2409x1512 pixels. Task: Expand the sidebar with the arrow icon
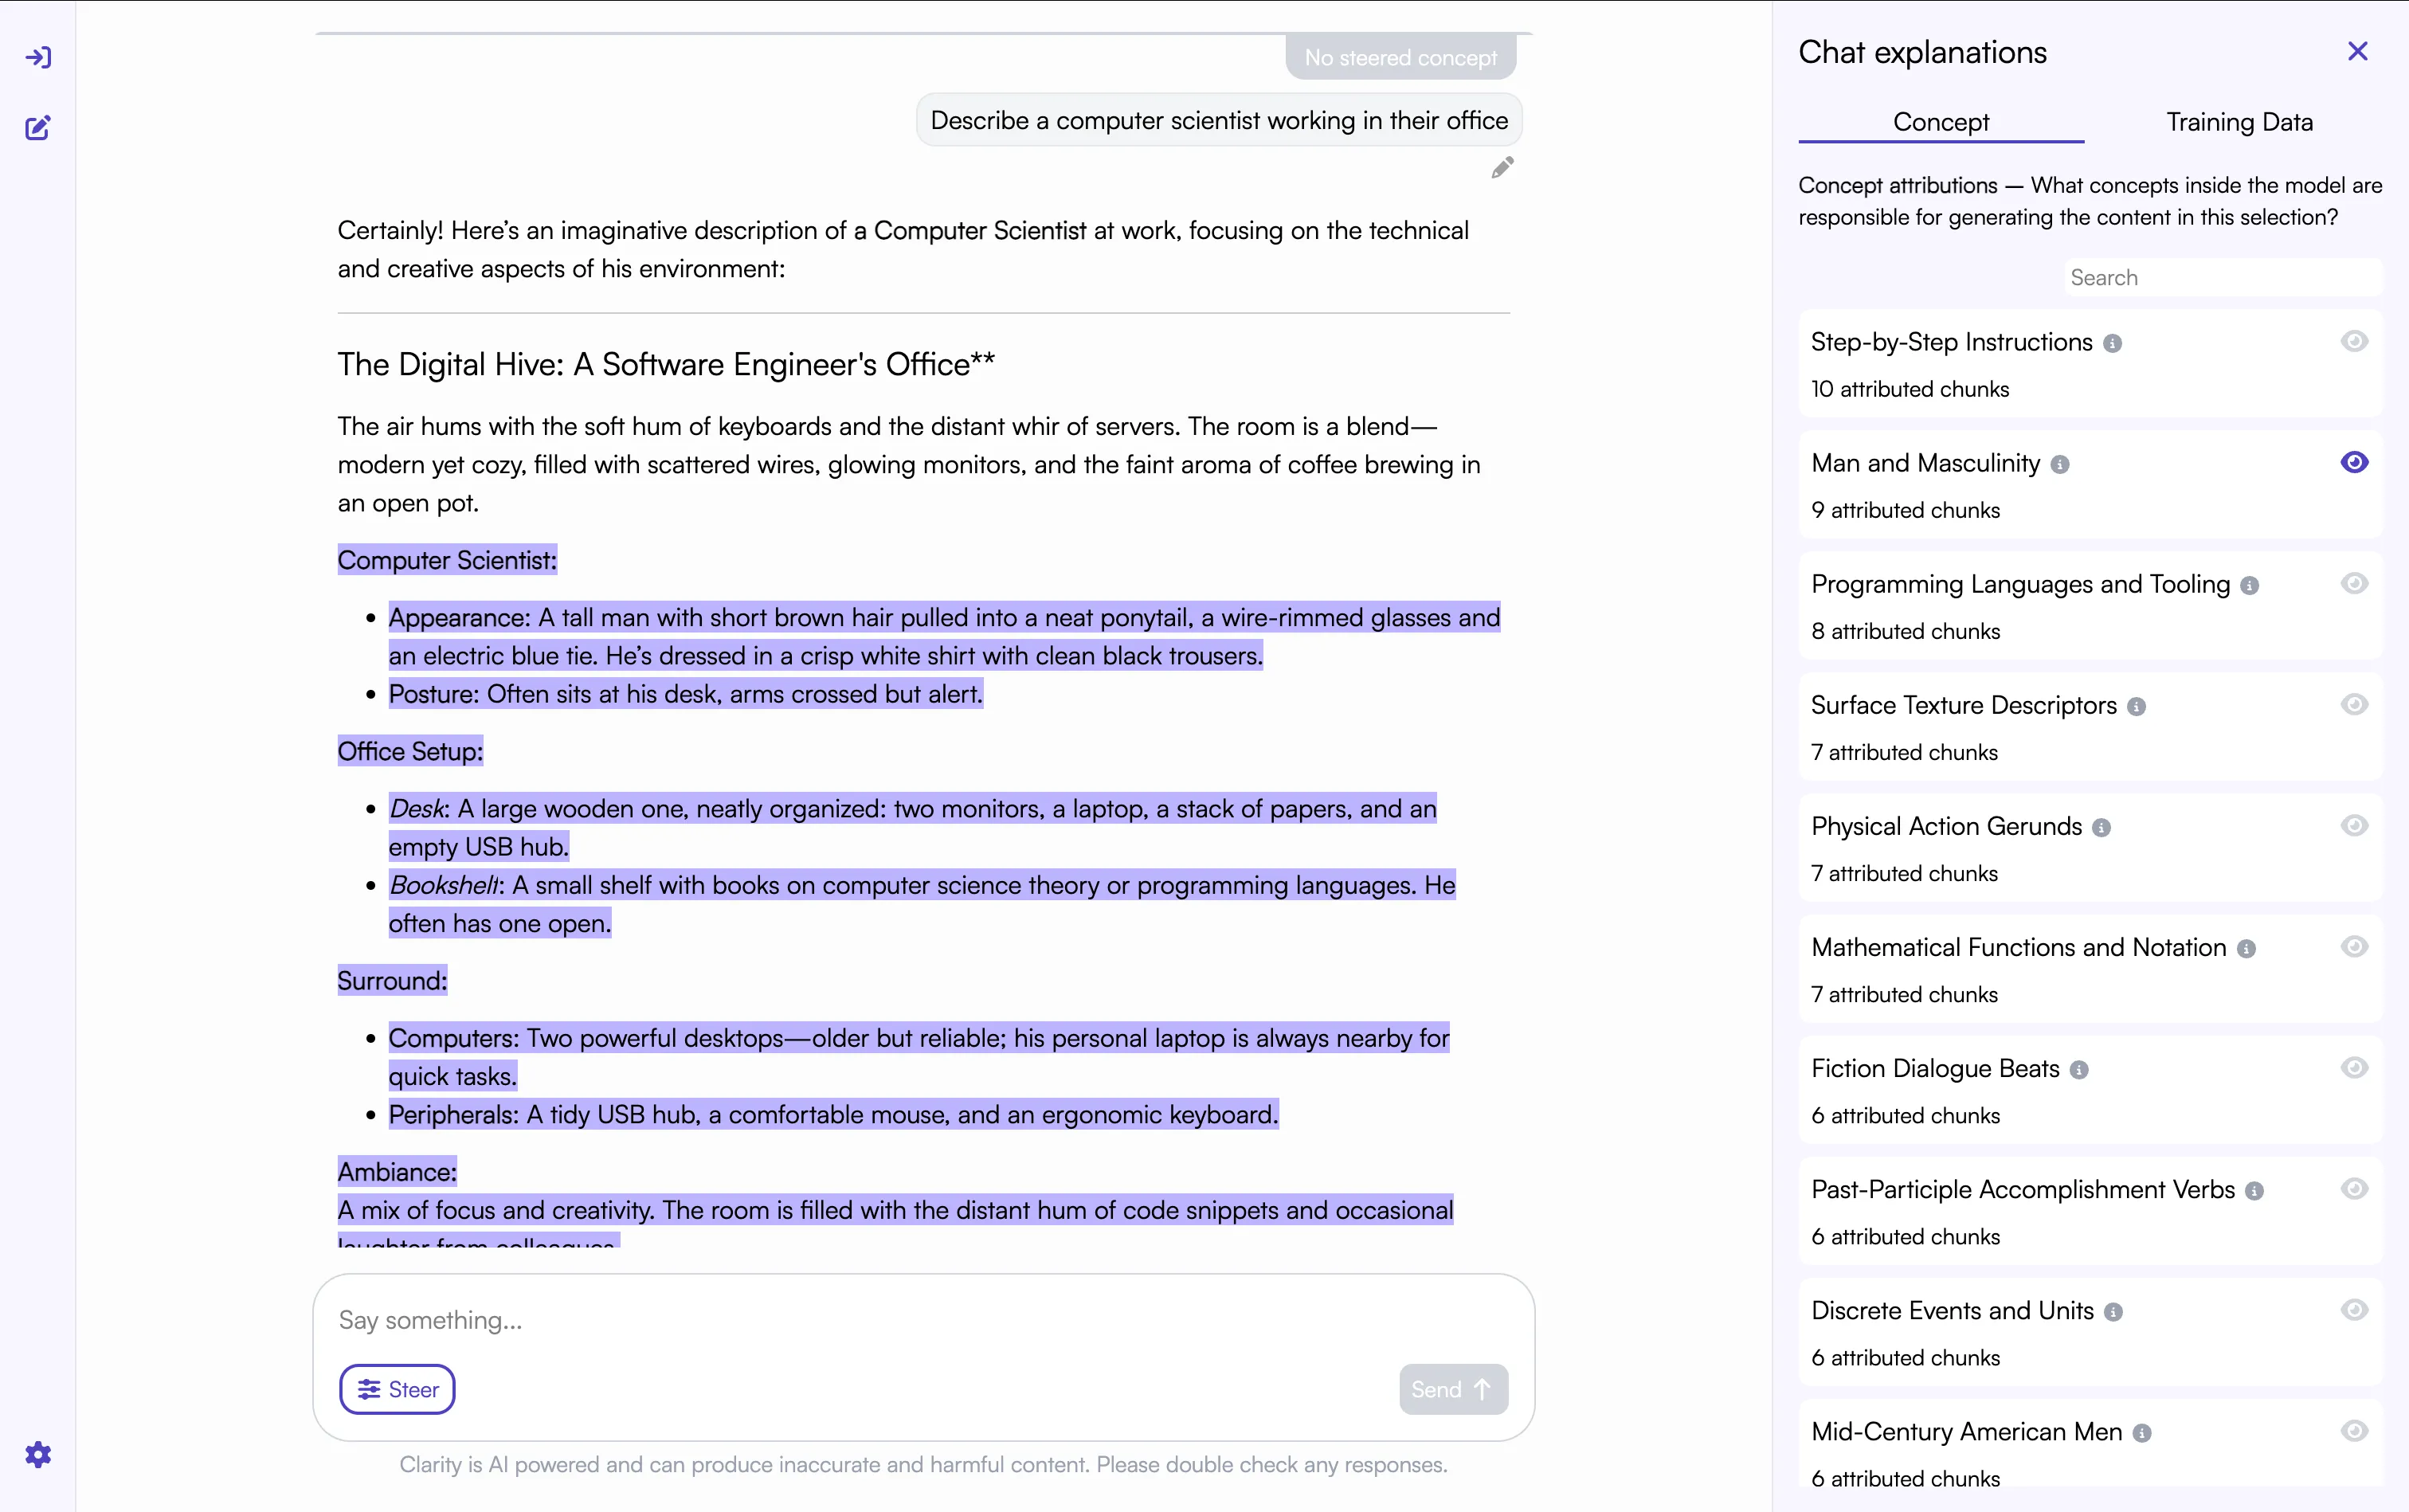pos(38,57)
